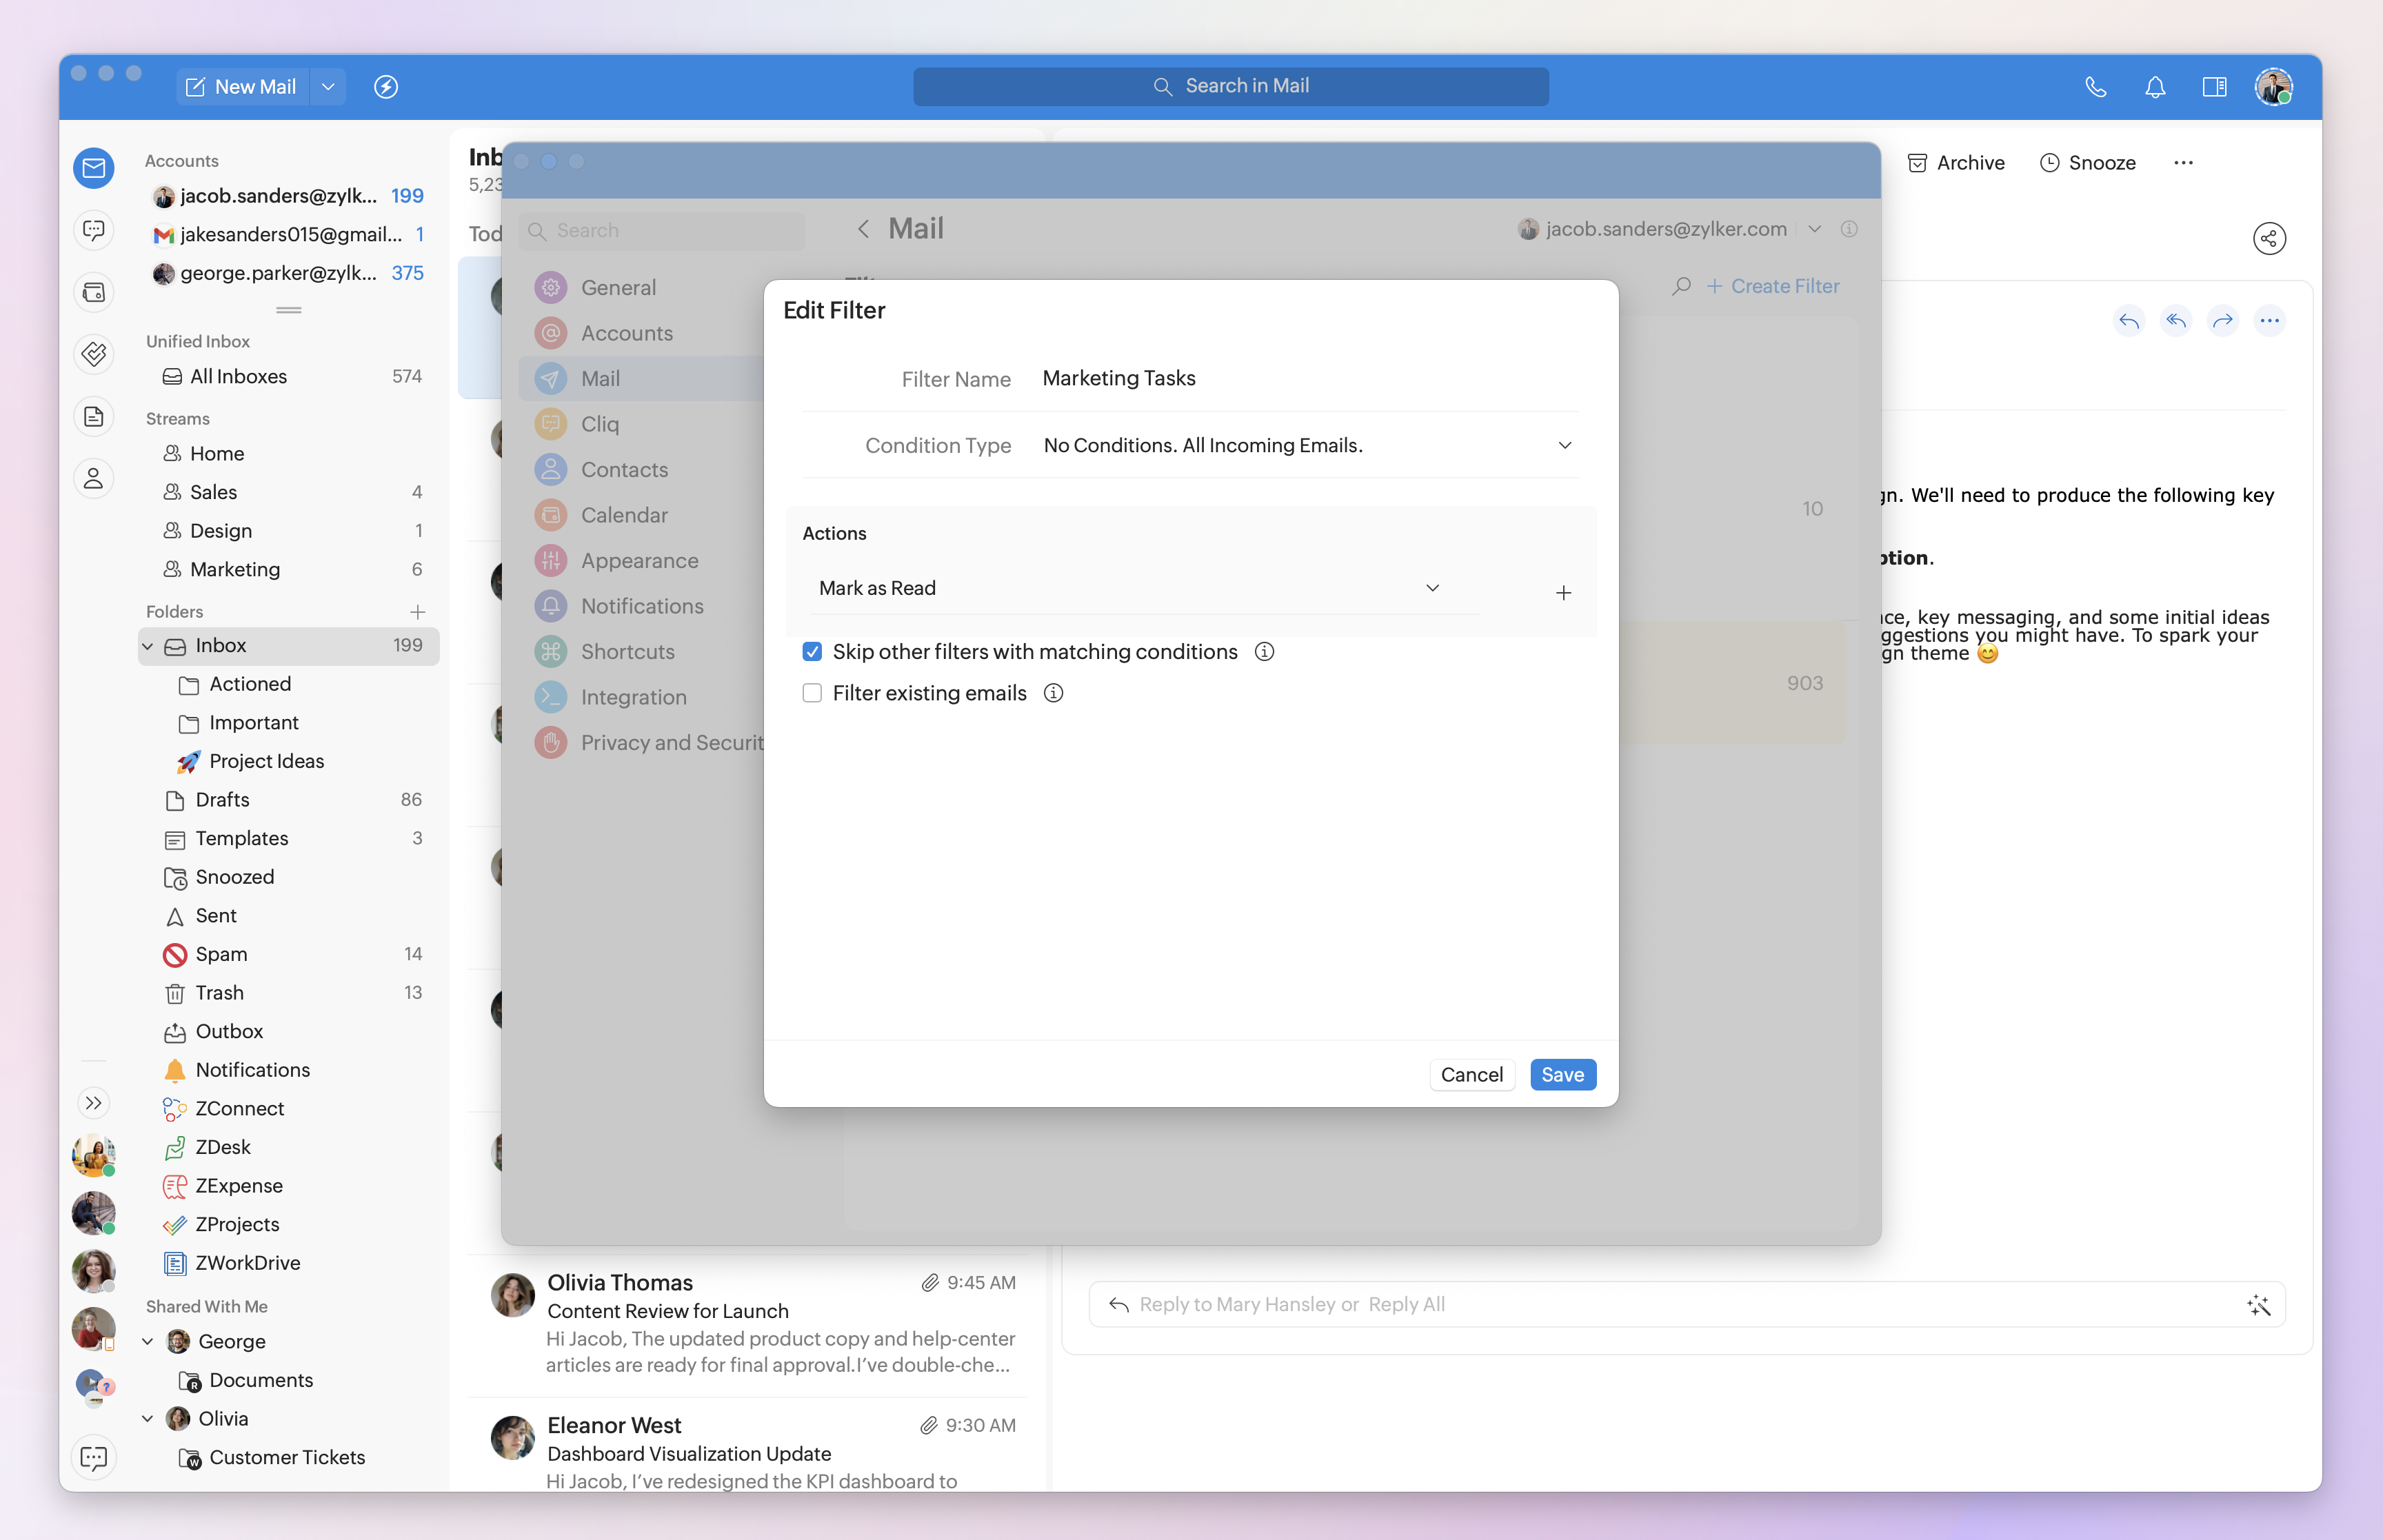Click the add folder plus icon
Screen dimensions: 2383x1540
[x=417, y=611]
